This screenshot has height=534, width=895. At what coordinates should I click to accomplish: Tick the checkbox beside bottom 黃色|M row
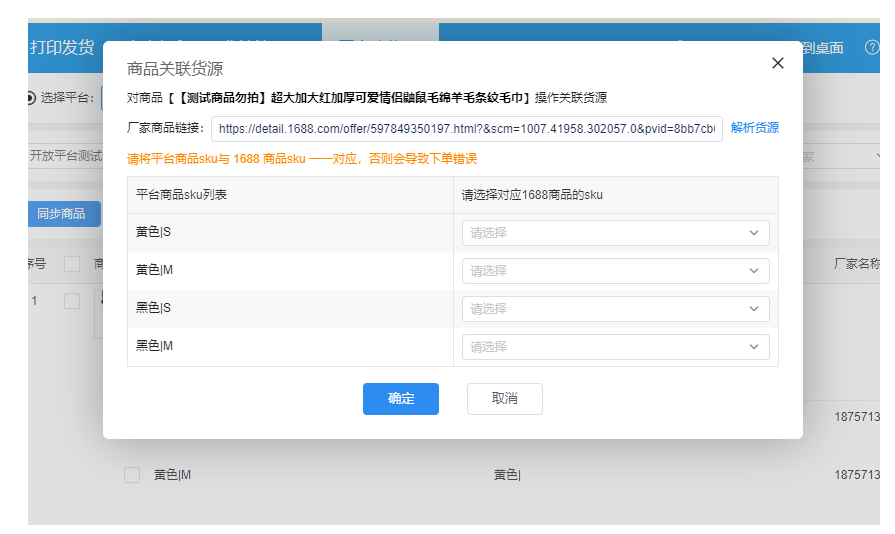[132, 475]
